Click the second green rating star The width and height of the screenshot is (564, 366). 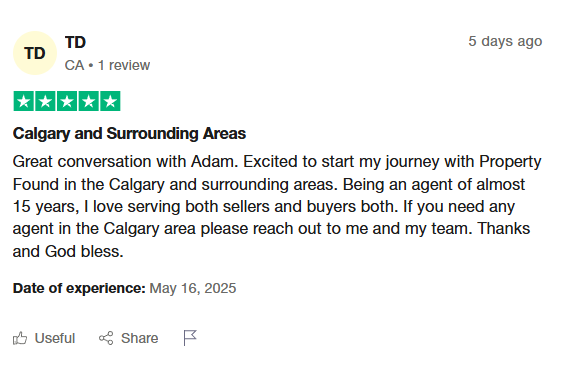45,101
